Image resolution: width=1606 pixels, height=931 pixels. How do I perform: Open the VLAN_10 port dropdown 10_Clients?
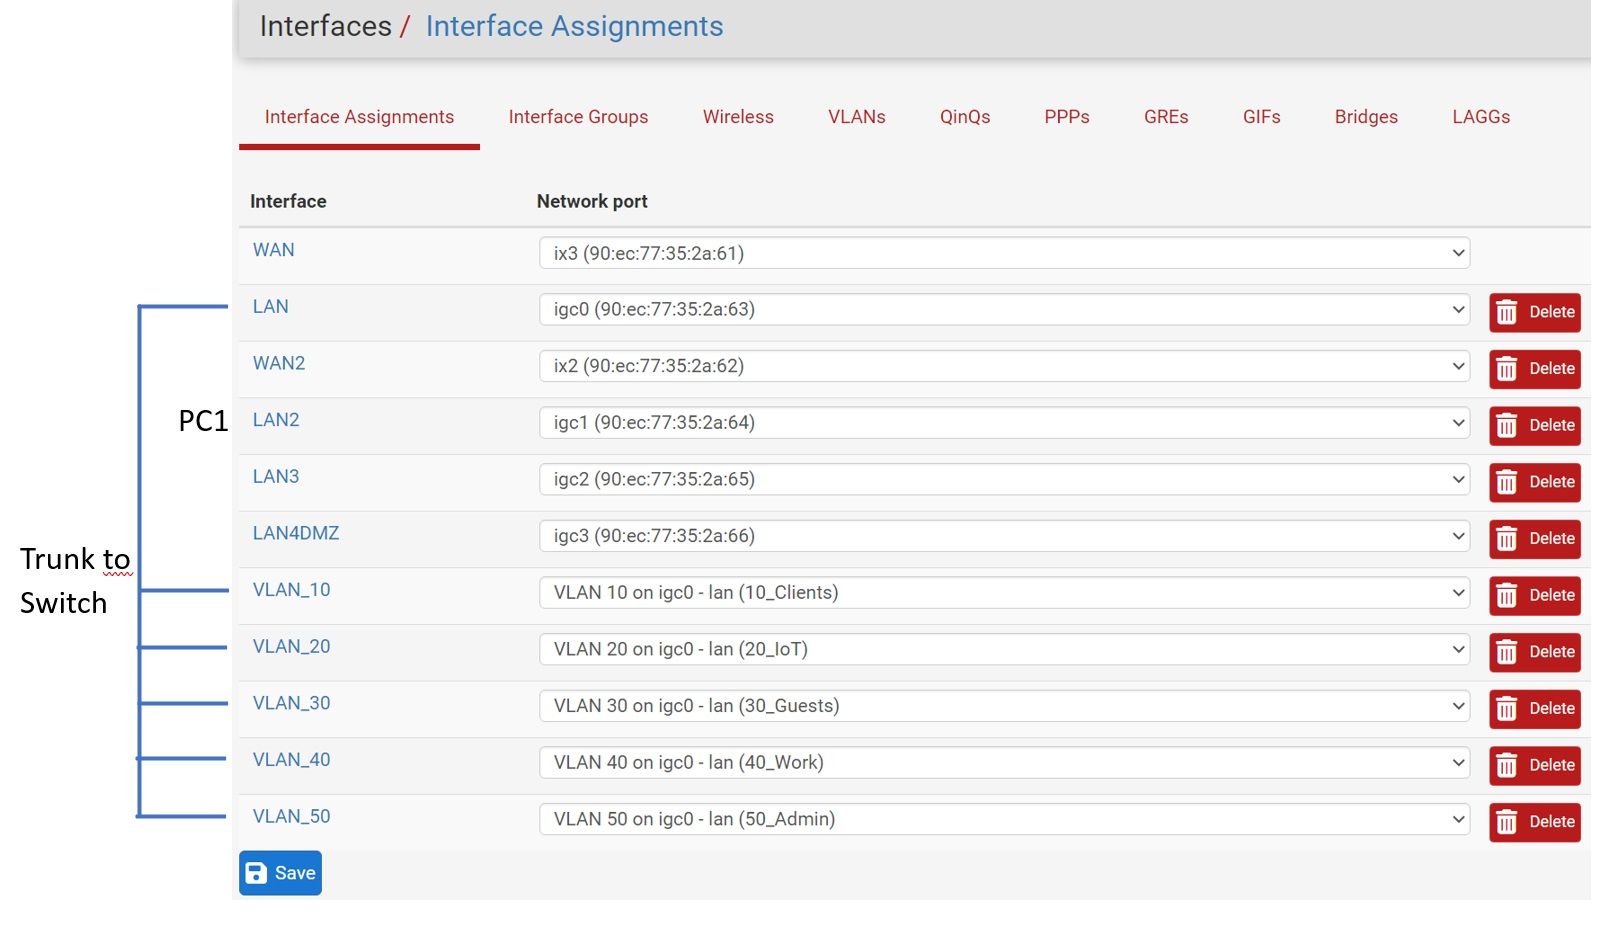(1004, 593)
